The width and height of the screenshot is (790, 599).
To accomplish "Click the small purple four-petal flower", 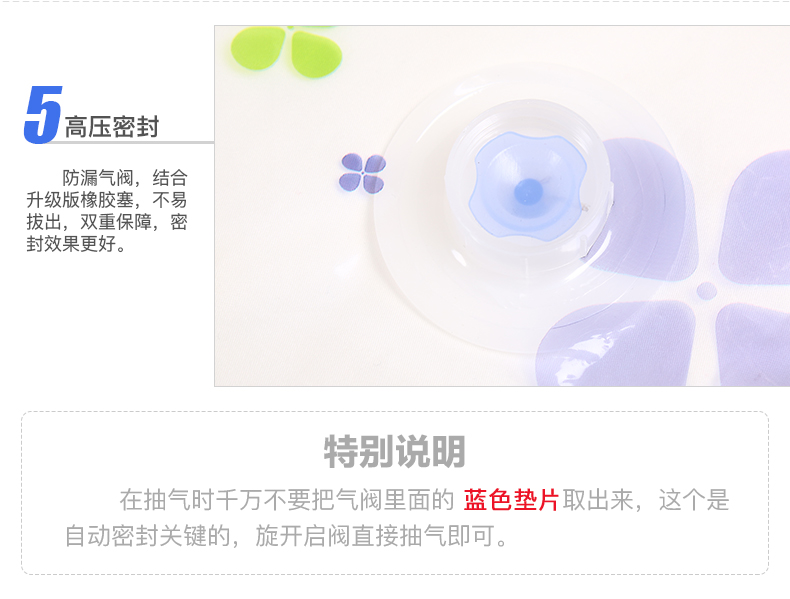I will tap(363, 173).
